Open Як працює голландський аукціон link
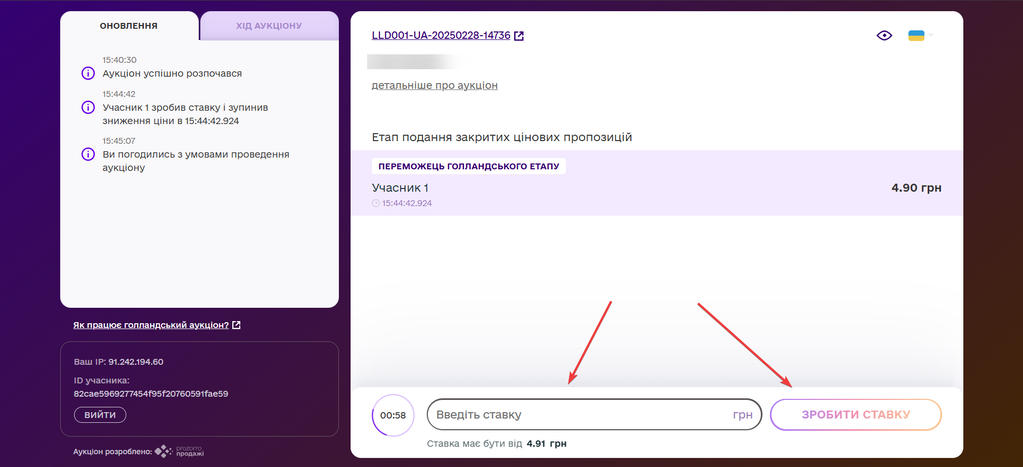 [150, 326]
